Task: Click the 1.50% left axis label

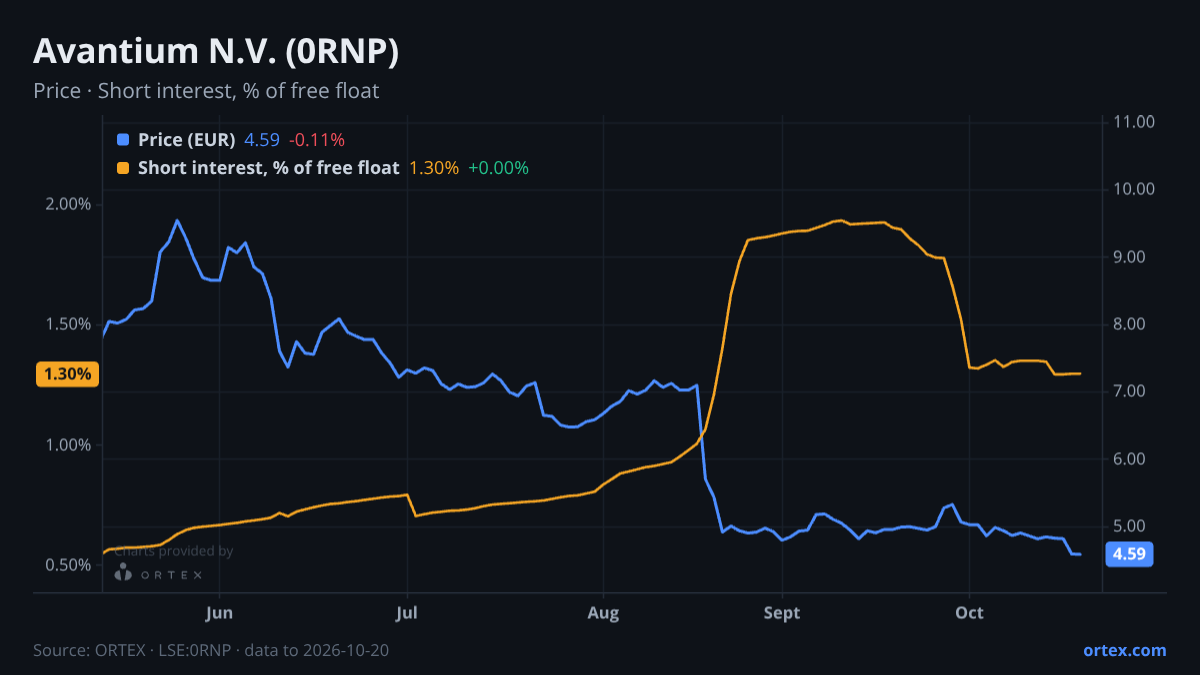Action: (70, 324)
